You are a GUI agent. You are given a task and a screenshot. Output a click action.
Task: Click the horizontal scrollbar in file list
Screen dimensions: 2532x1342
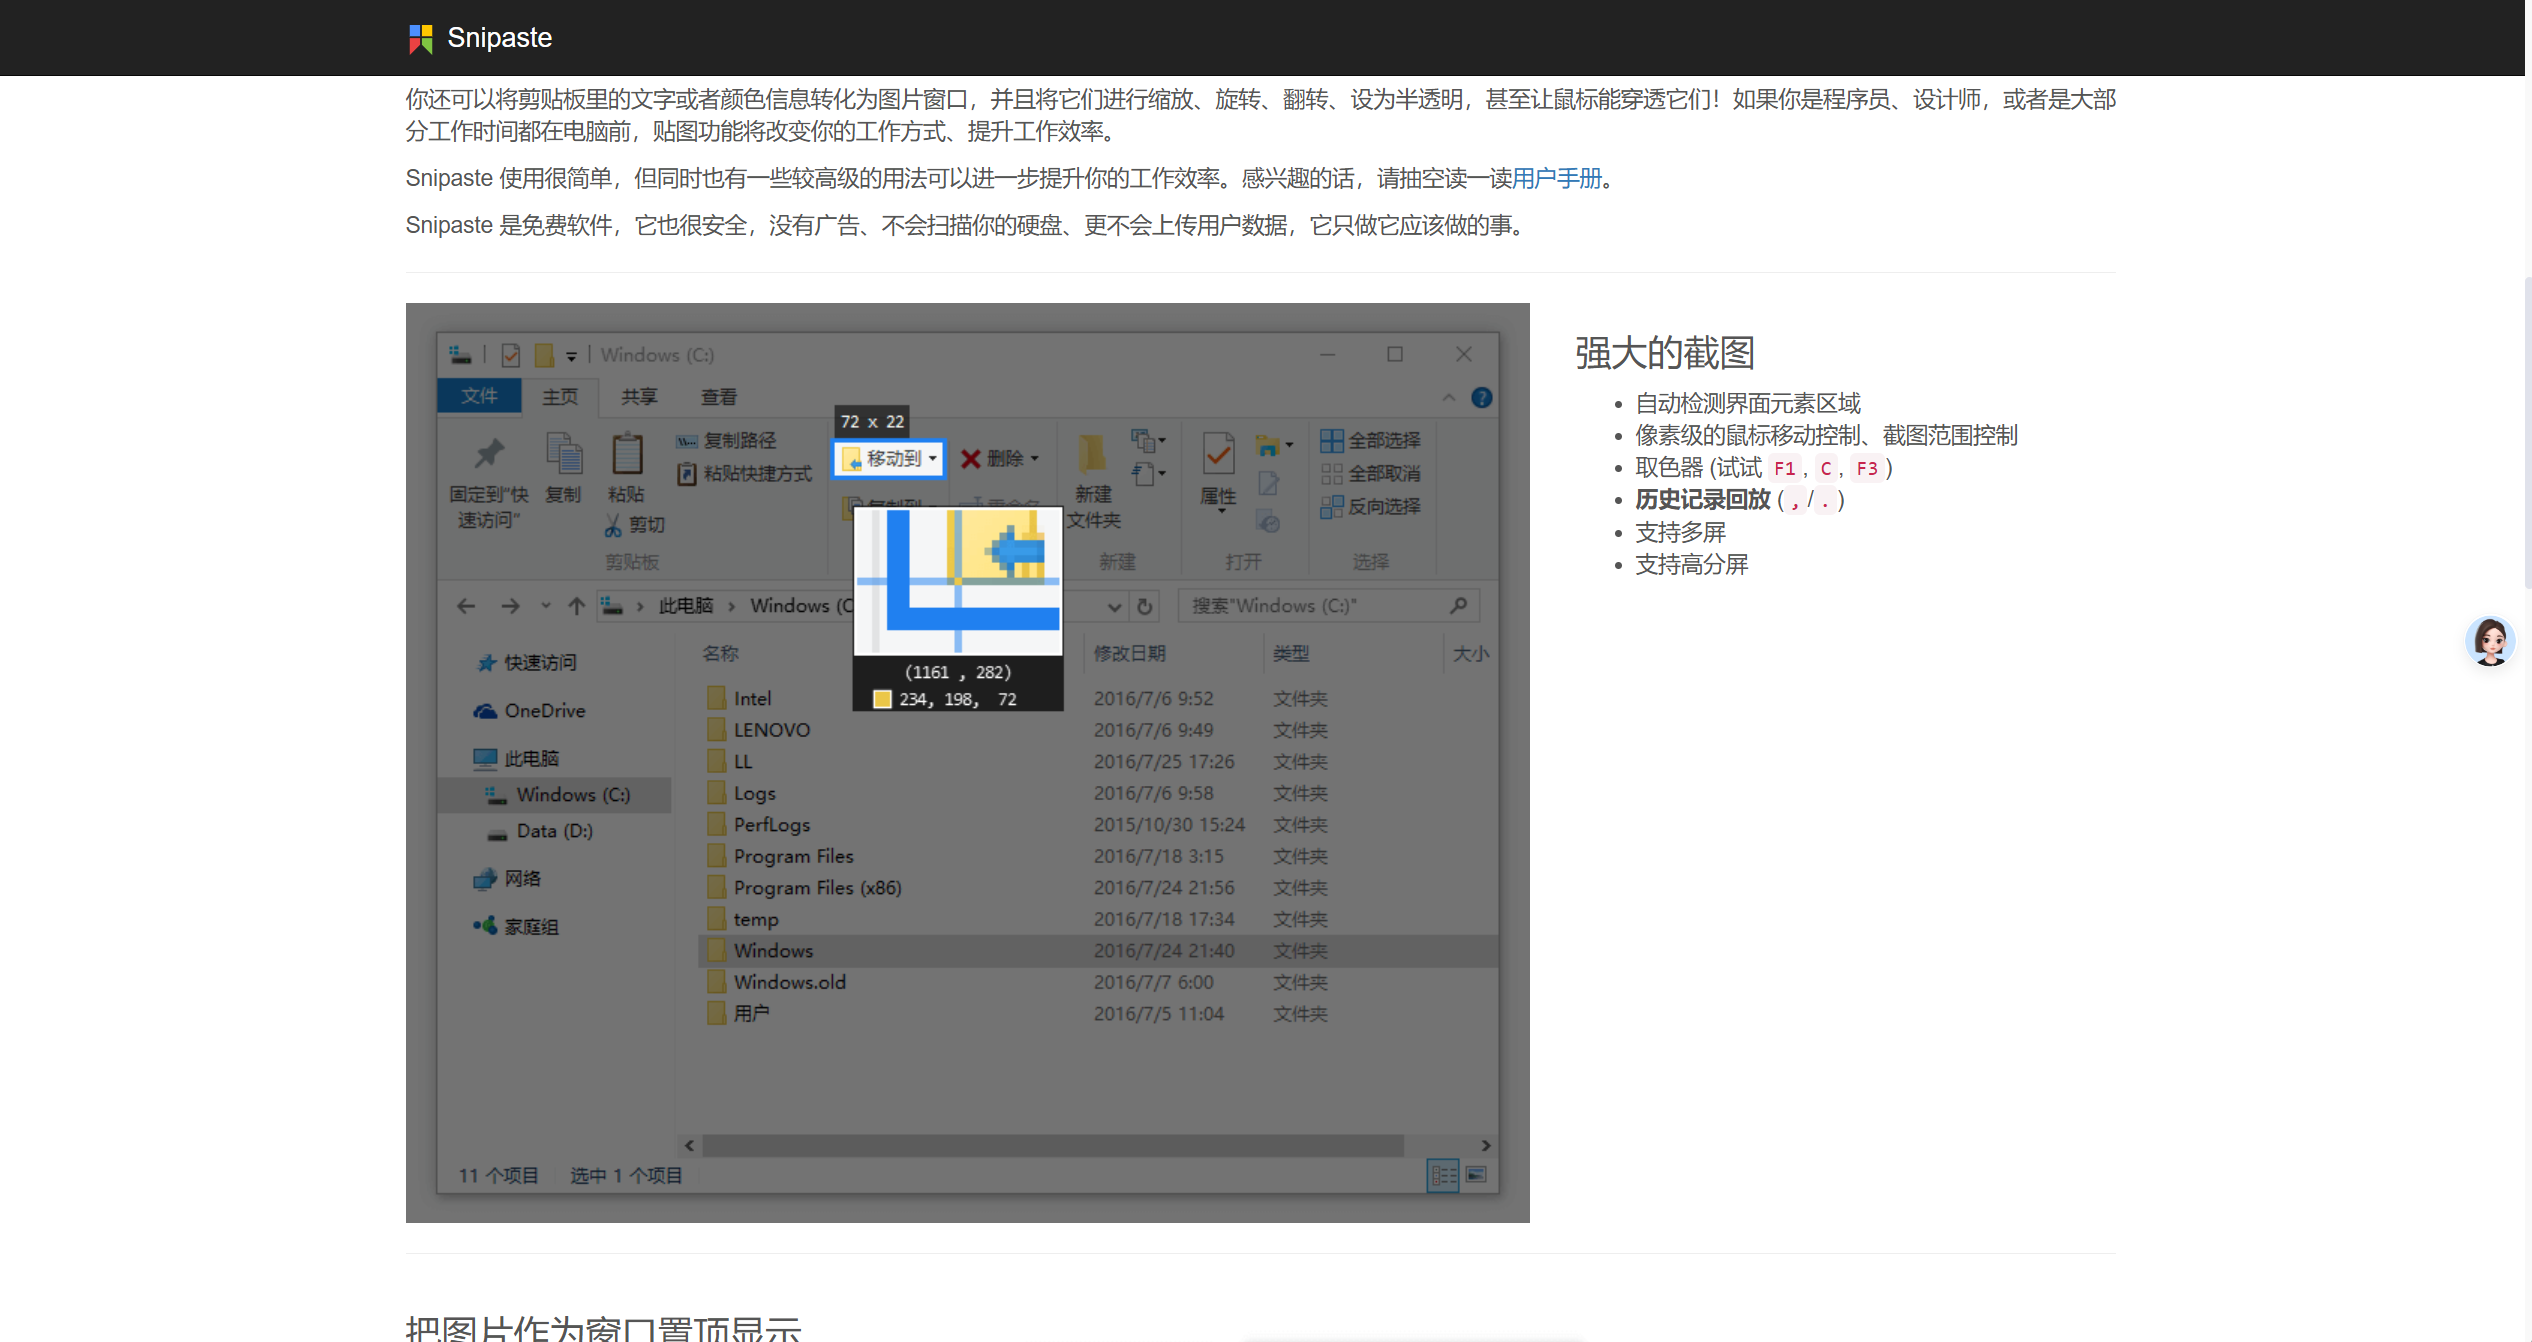click(1052, 1145)
